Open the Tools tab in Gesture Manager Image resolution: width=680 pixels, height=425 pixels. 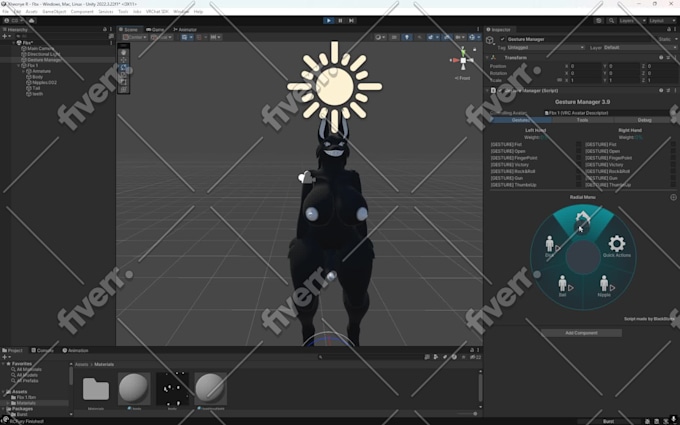pos(582,120)
